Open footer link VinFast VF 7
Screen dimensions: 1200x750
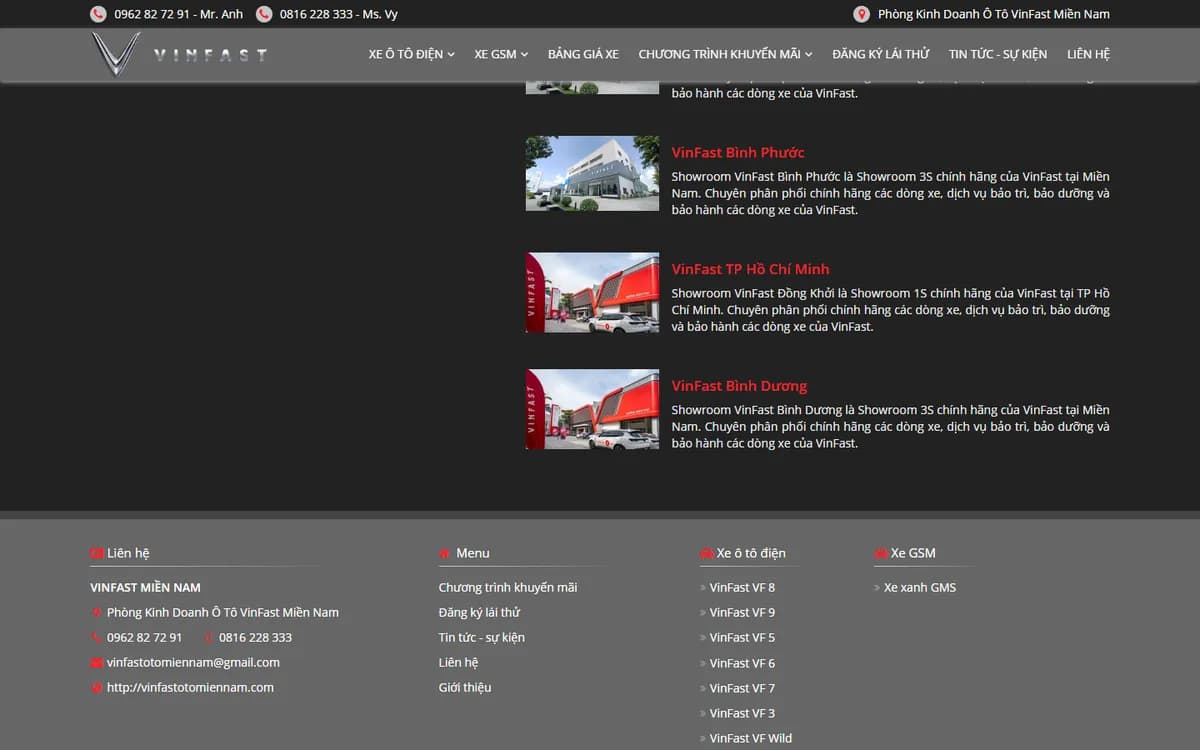742,688
